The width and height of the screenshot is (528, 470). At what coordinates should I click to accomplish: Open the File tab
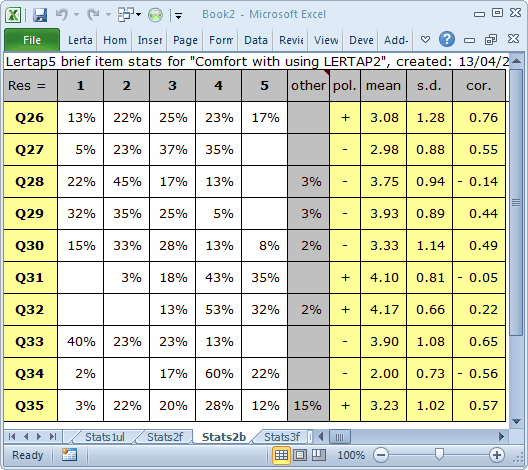pyautogui.click(x=32, y=40)
